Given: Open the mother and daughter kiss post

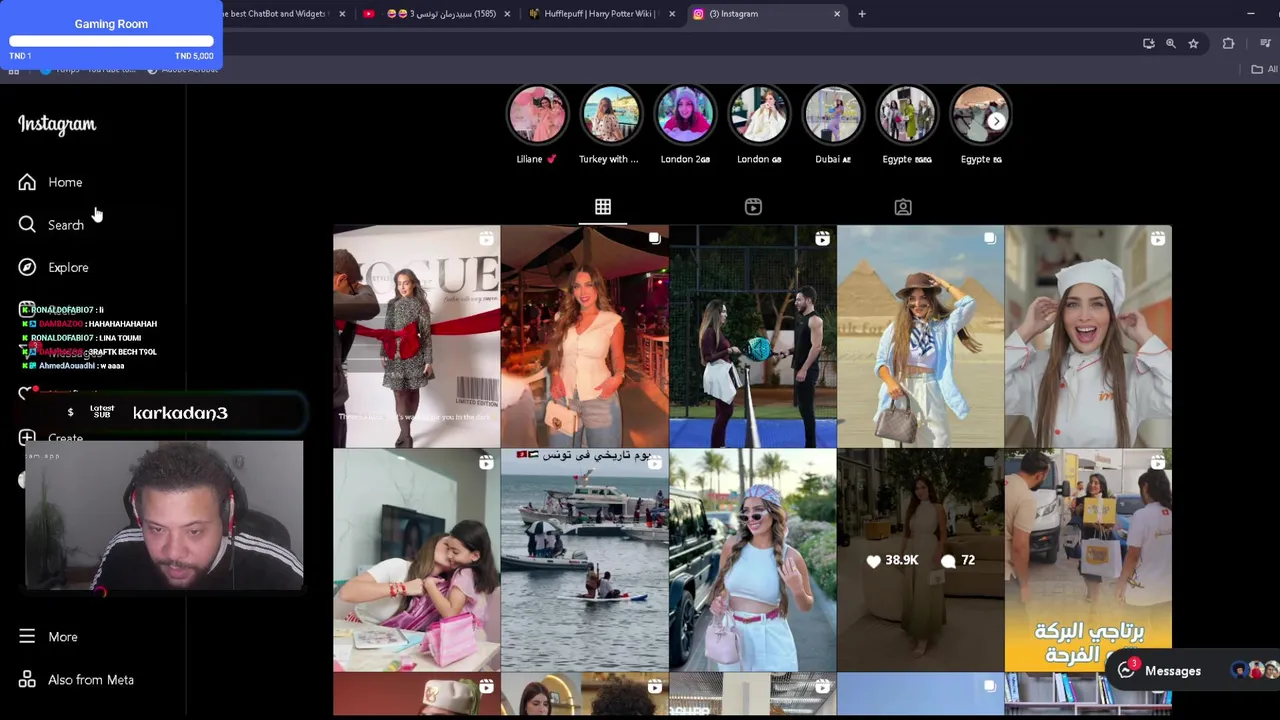Looking at the screenshot, I should click(416, 560).
